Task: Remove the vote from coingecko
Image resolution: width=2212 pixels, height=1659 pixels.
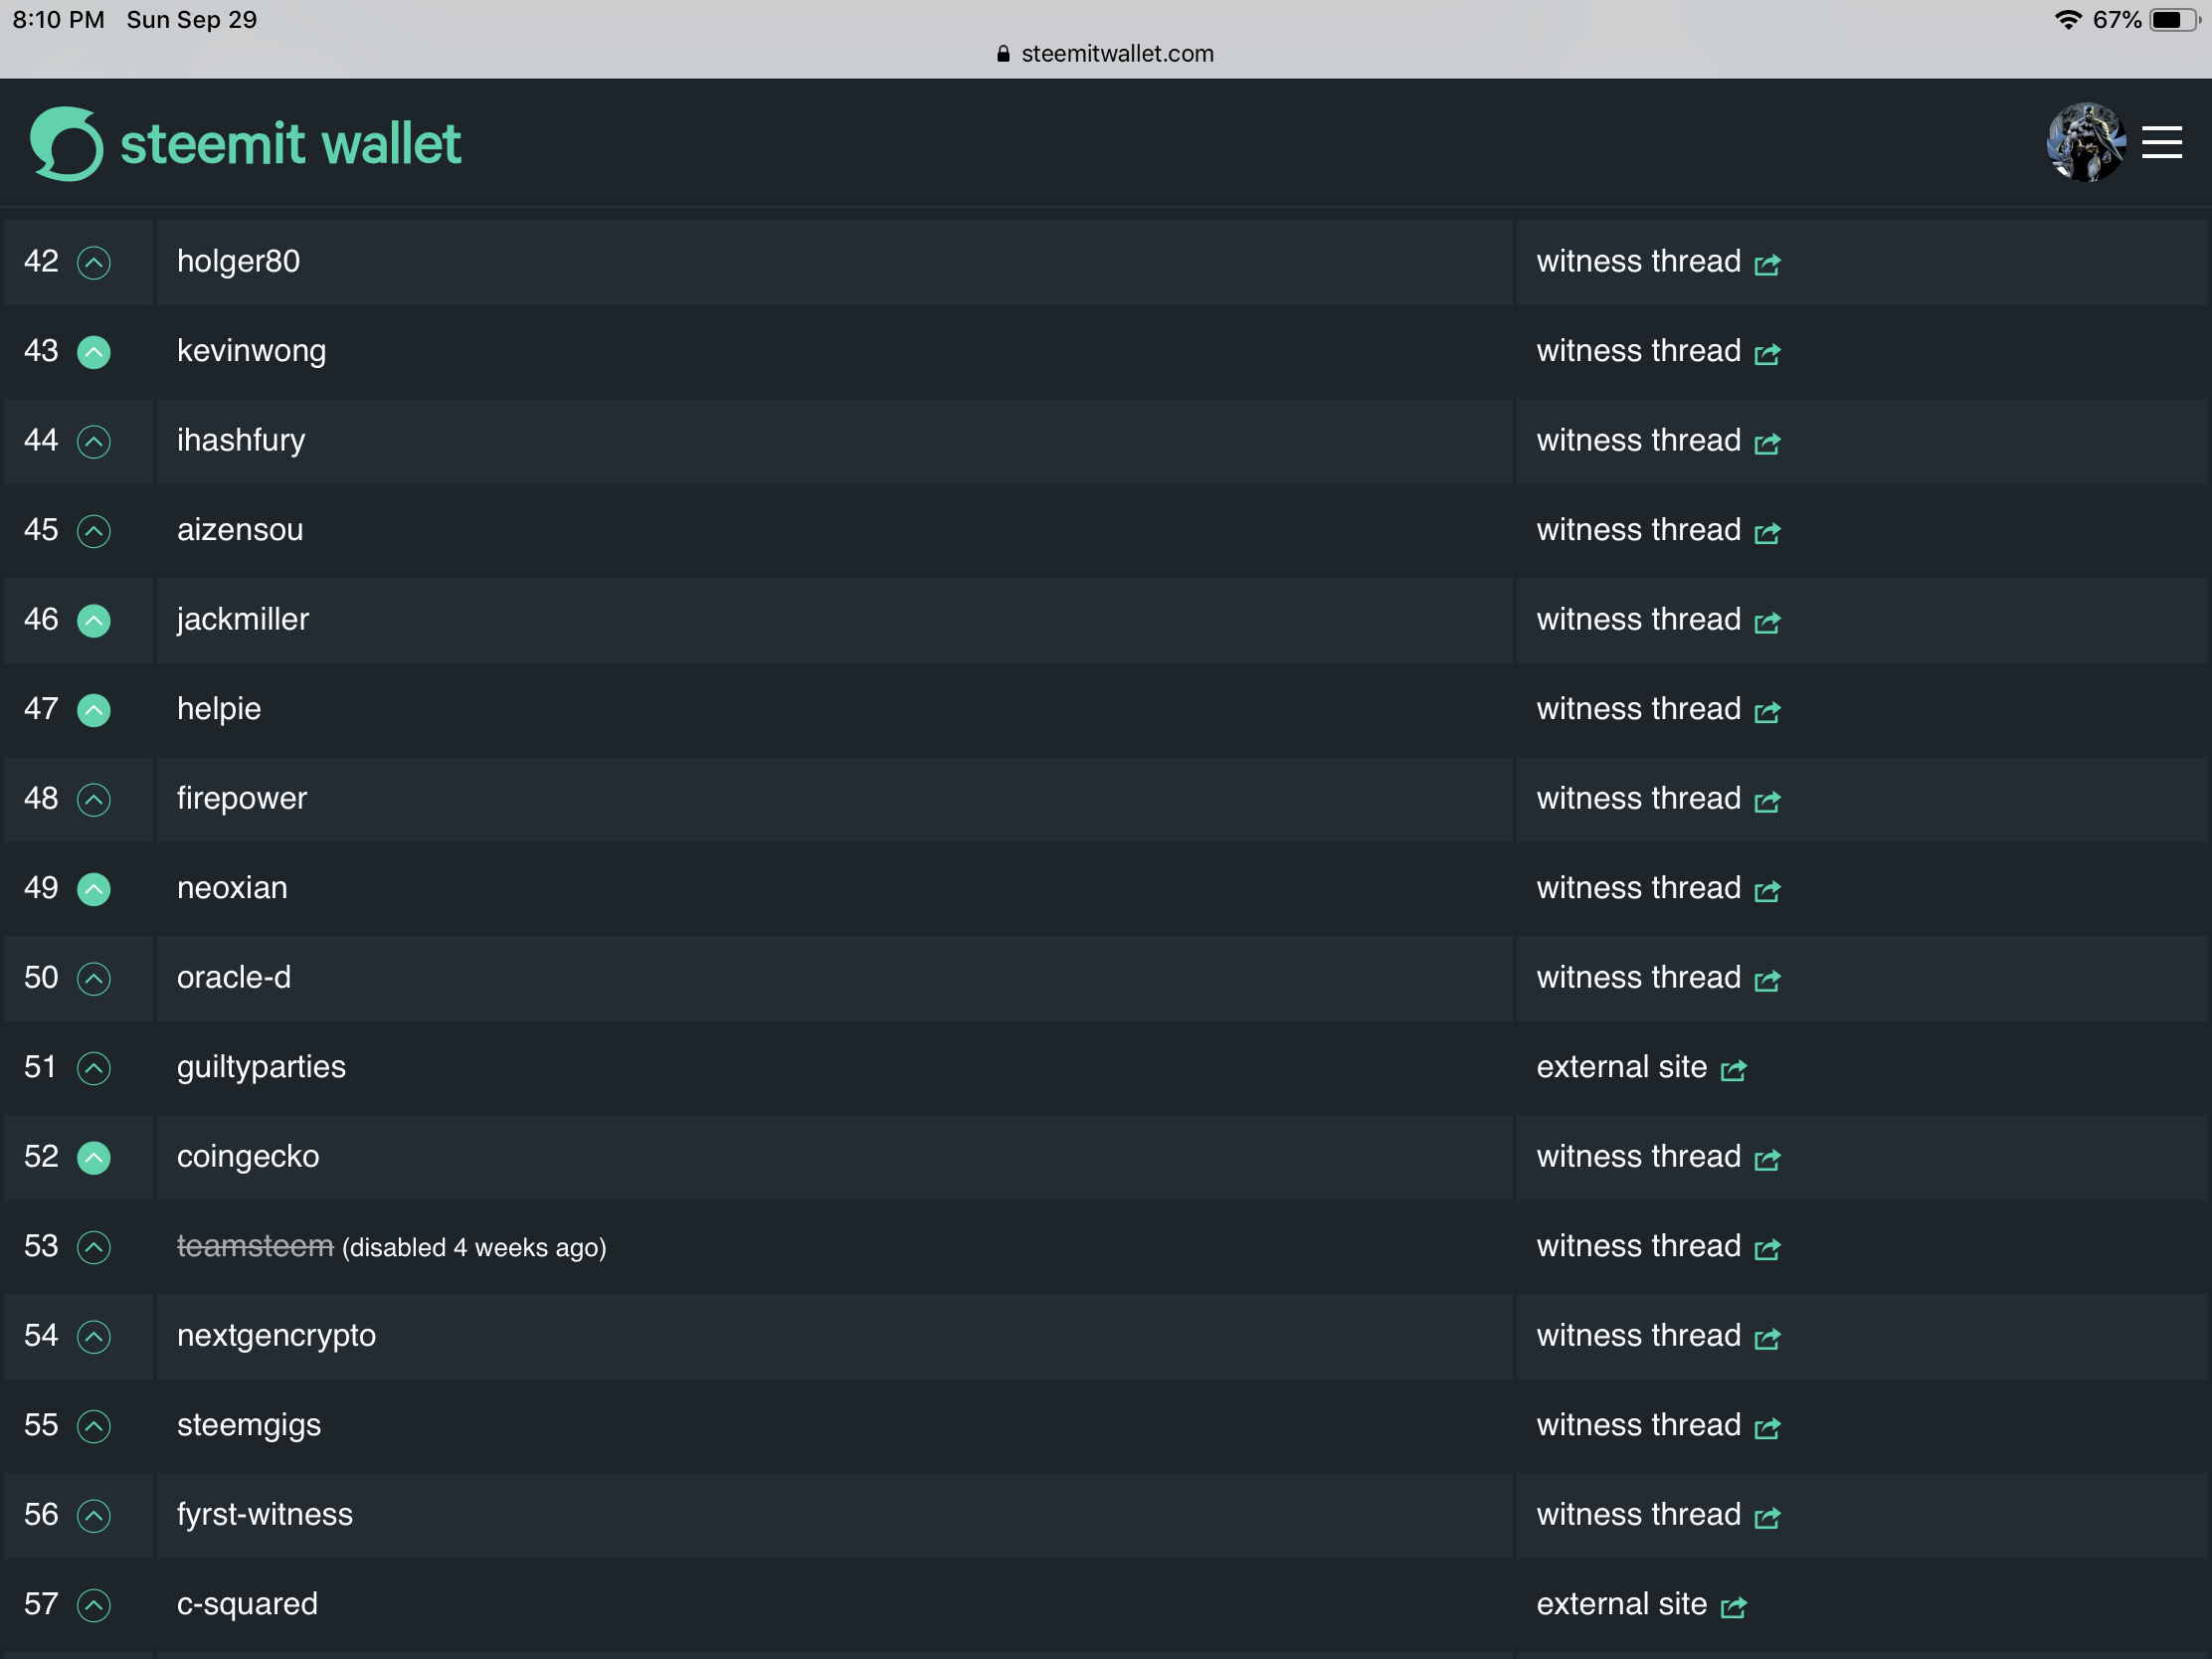Action: 94,1158
